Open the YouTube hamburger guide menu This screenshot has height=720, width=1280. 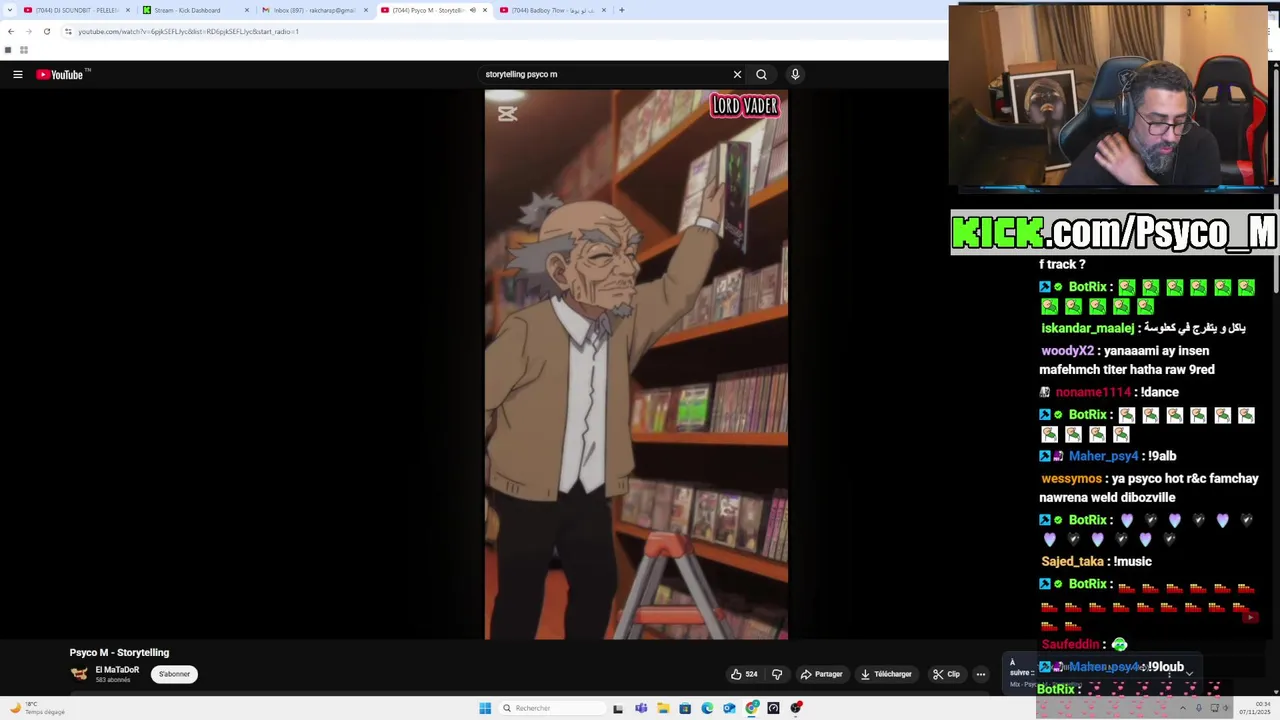(17, 74)
